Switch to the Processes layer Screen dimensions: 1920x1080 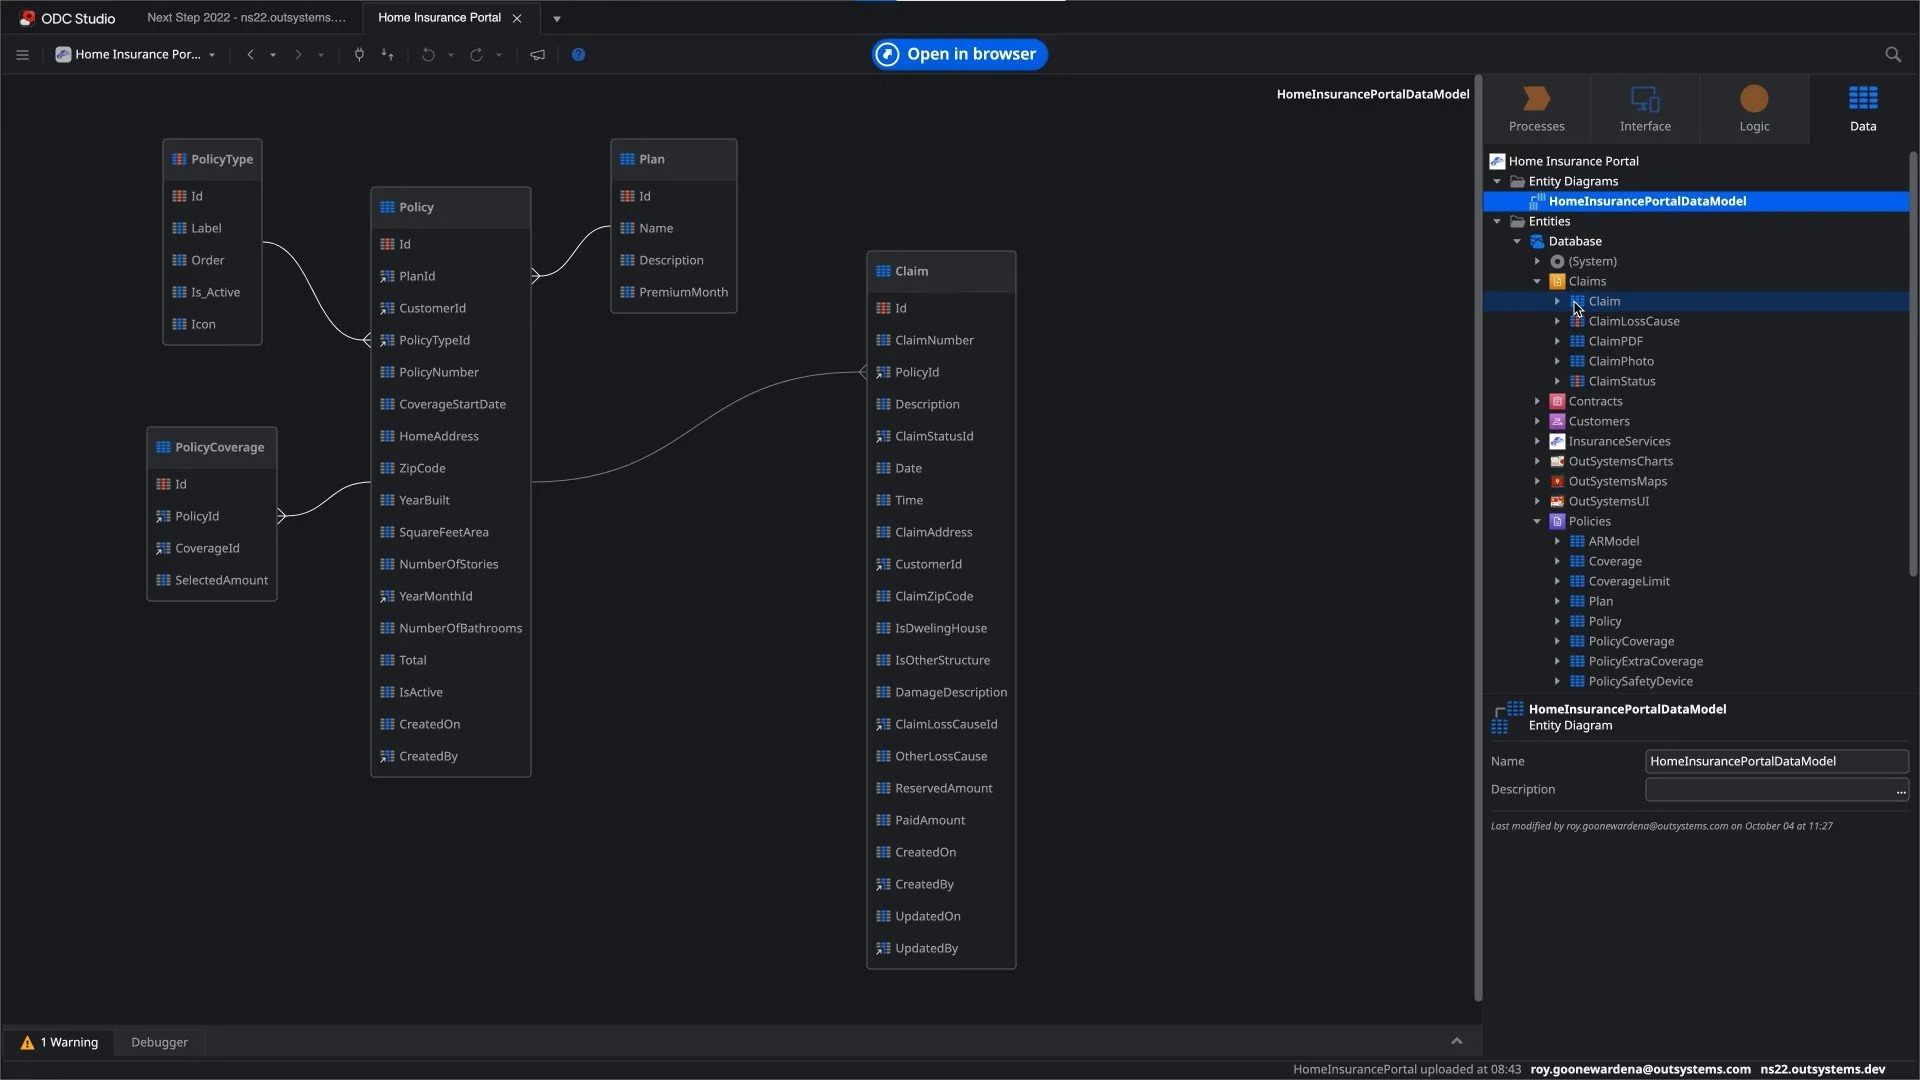(x=1536, y=108)
